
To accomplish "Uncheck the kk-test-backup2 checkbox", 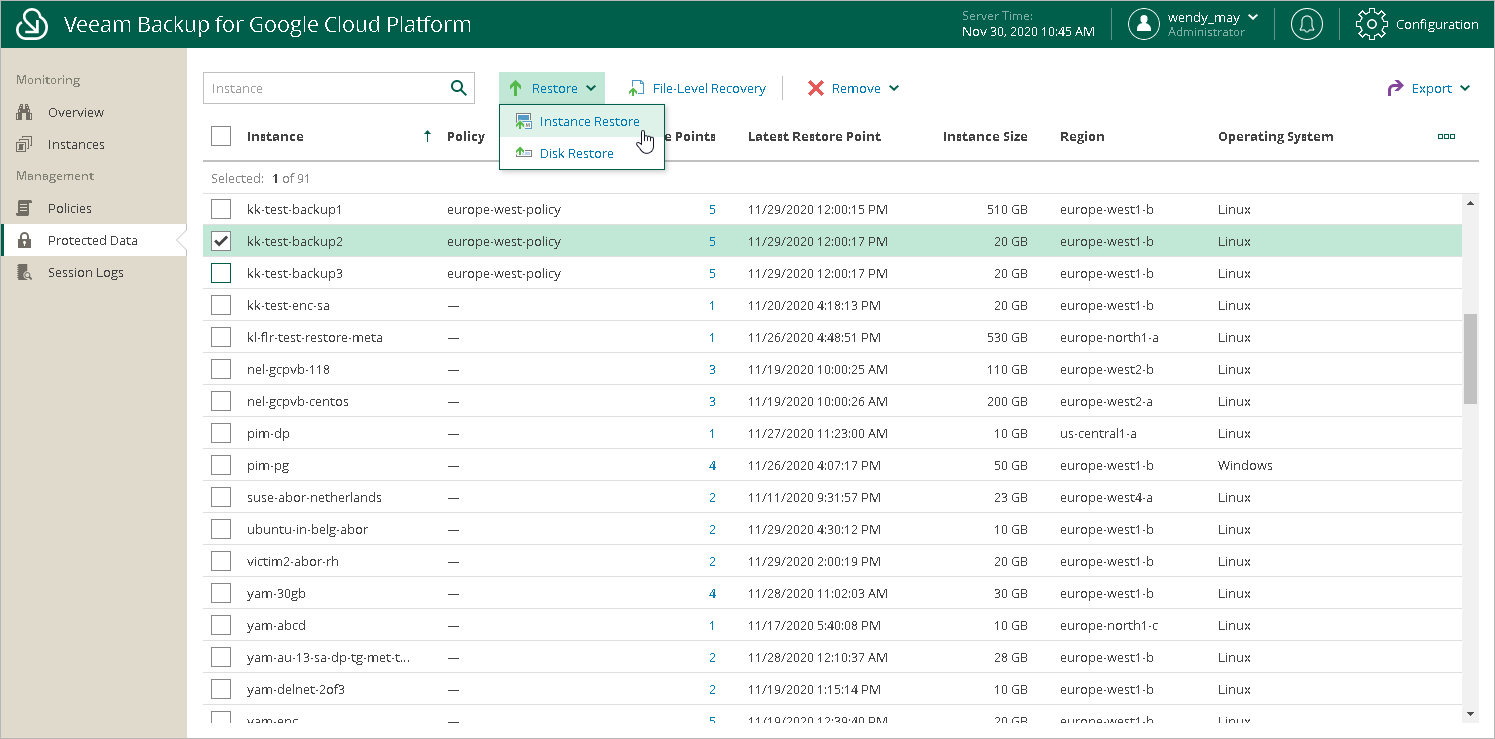I will point(221,241).
